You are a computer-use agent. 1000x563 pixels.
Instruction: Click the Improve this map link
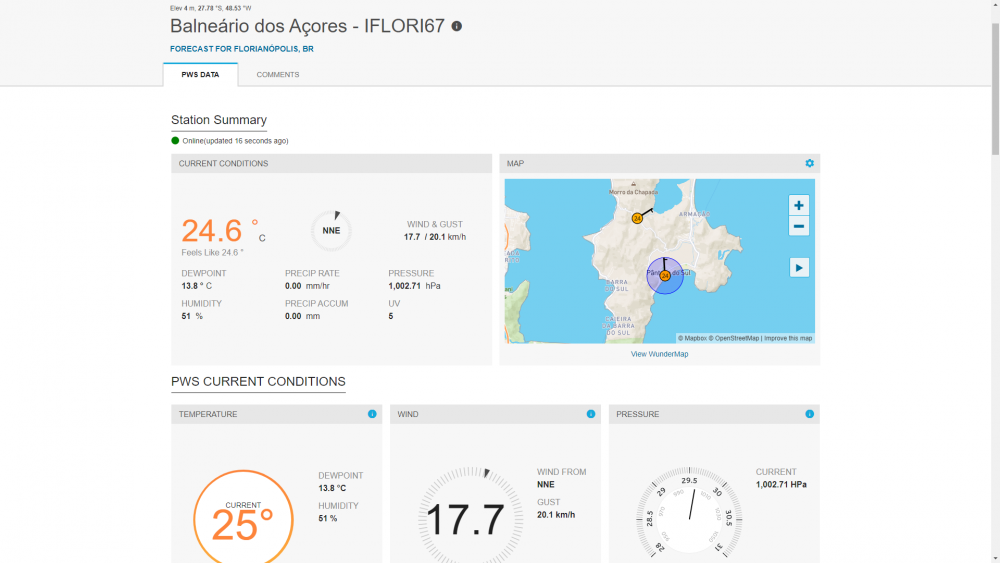tap(788, 338)
